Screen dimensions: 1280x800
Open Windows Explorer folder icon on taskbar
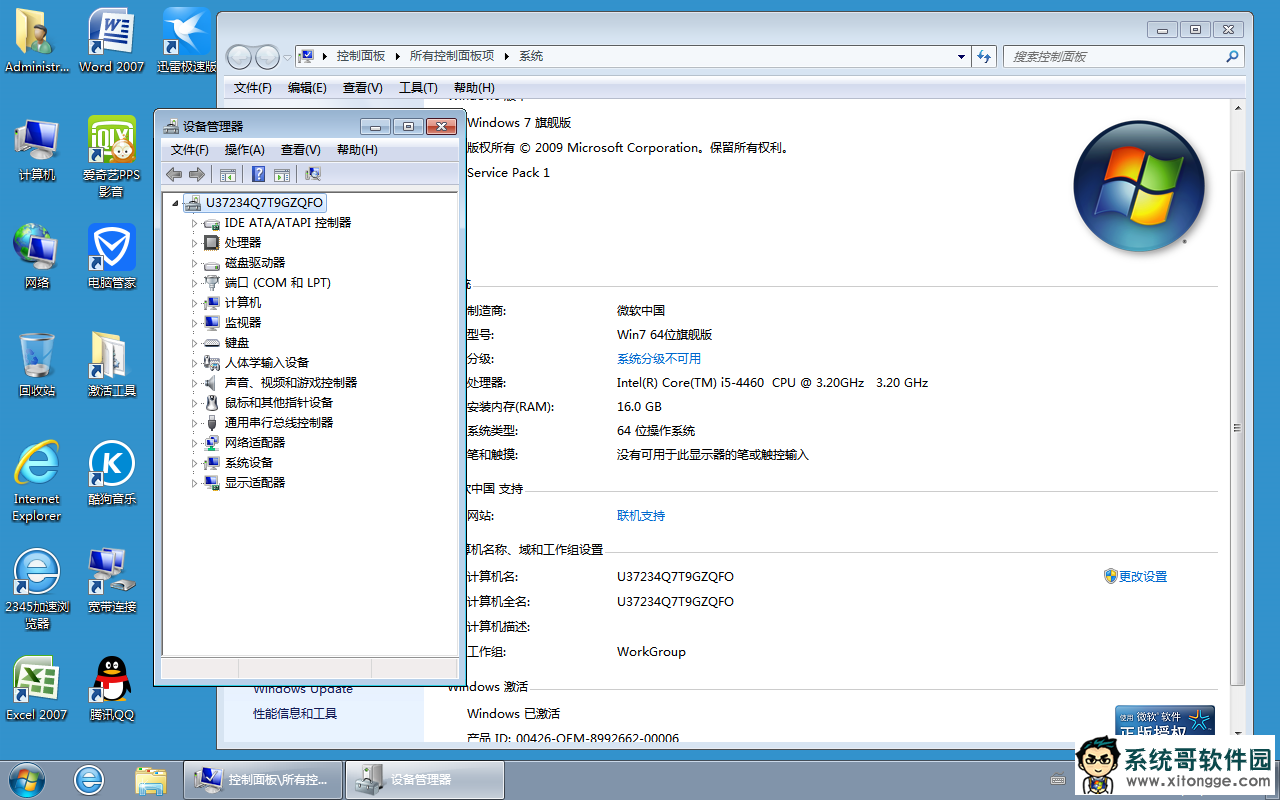point(151,779)
